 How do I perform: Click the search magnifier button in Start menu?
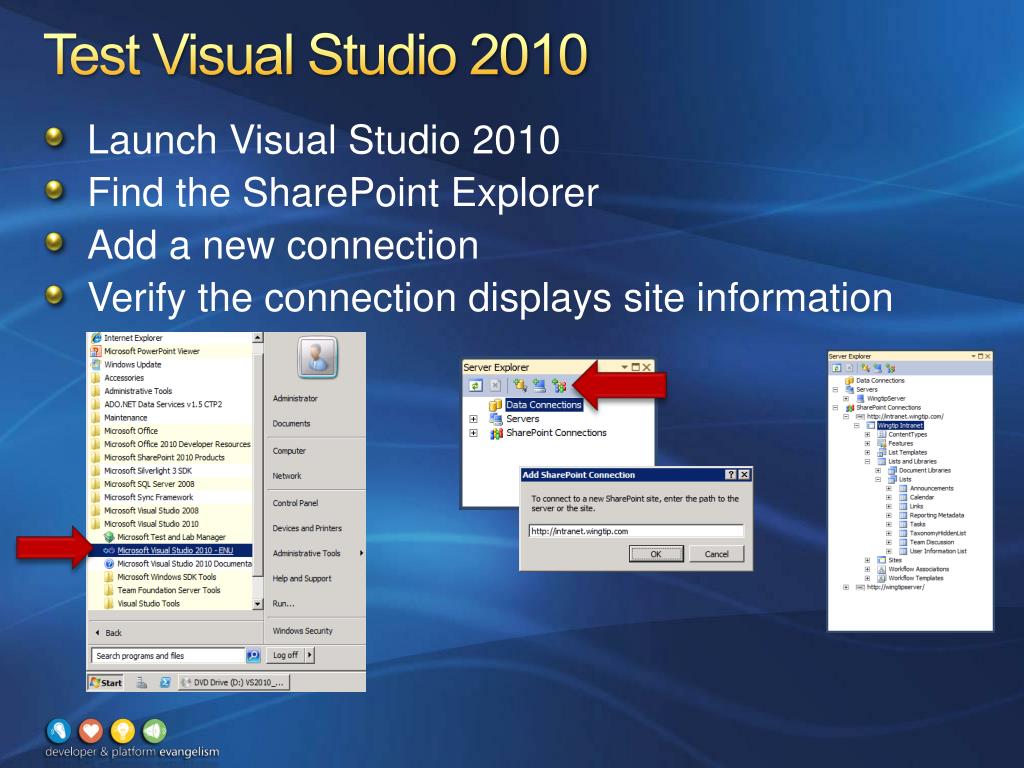253,655
